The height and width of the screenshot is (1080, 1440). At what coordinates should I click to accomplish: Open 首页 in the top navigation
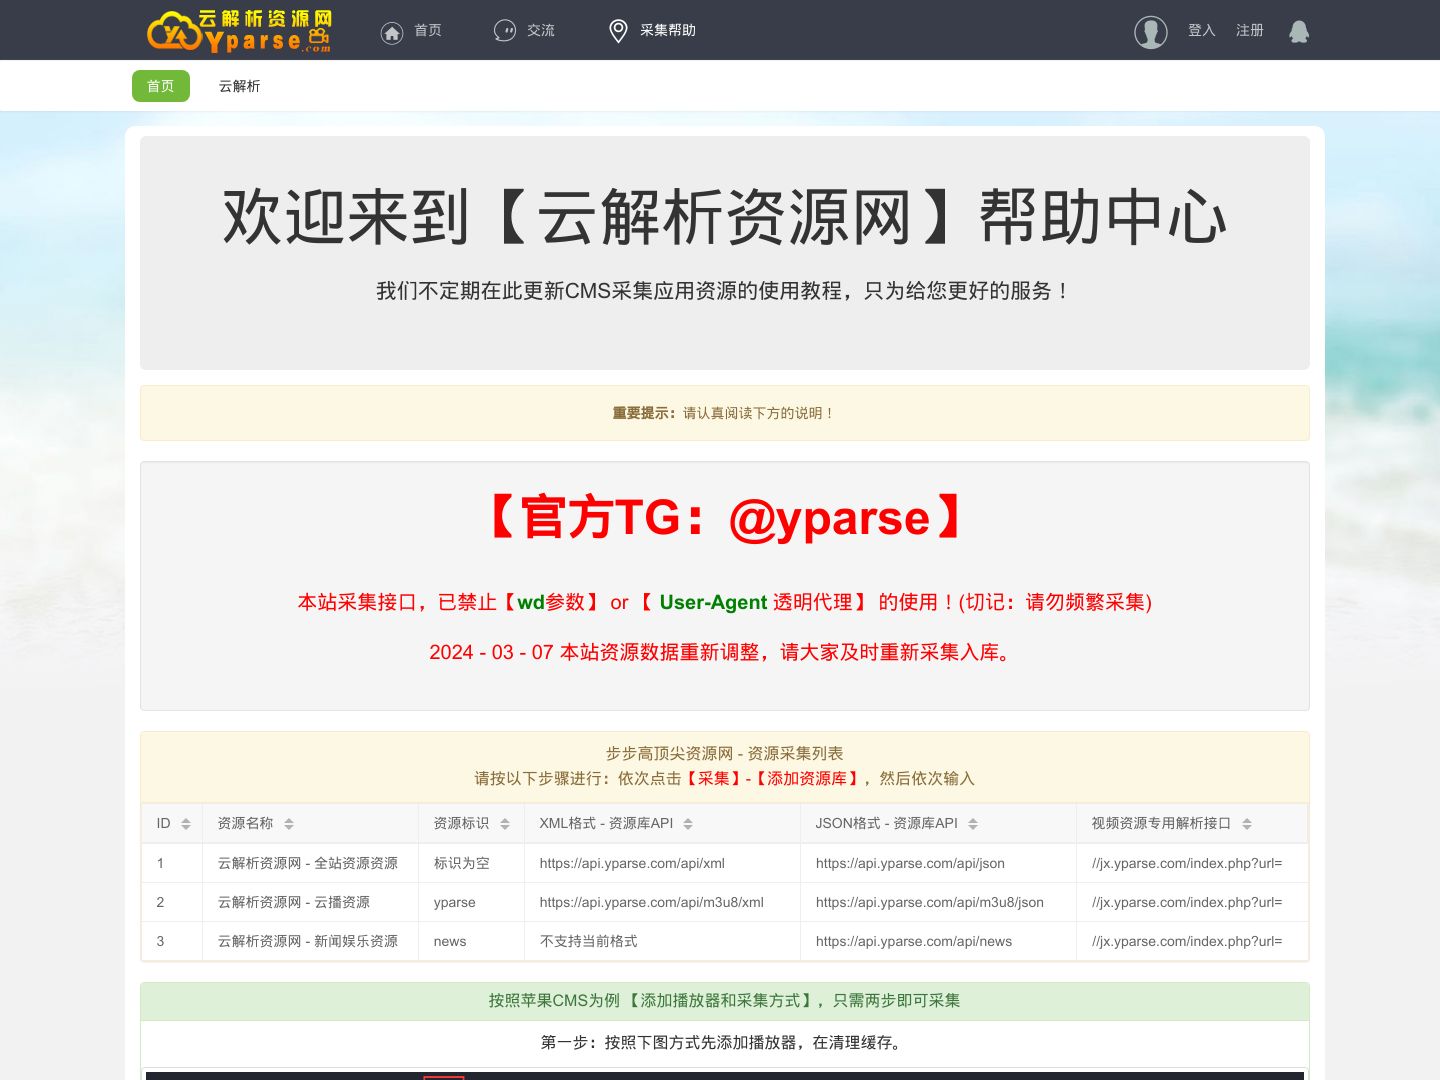[x=428, y=31]
